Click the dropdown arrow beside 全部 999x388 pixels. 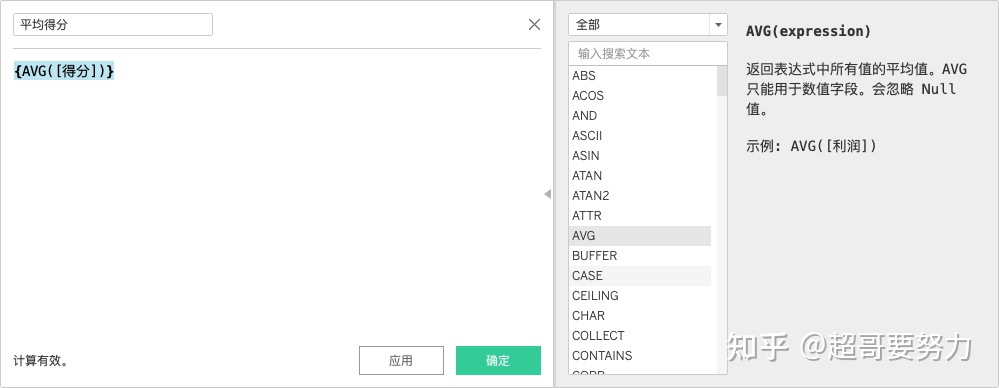[718, 25]
